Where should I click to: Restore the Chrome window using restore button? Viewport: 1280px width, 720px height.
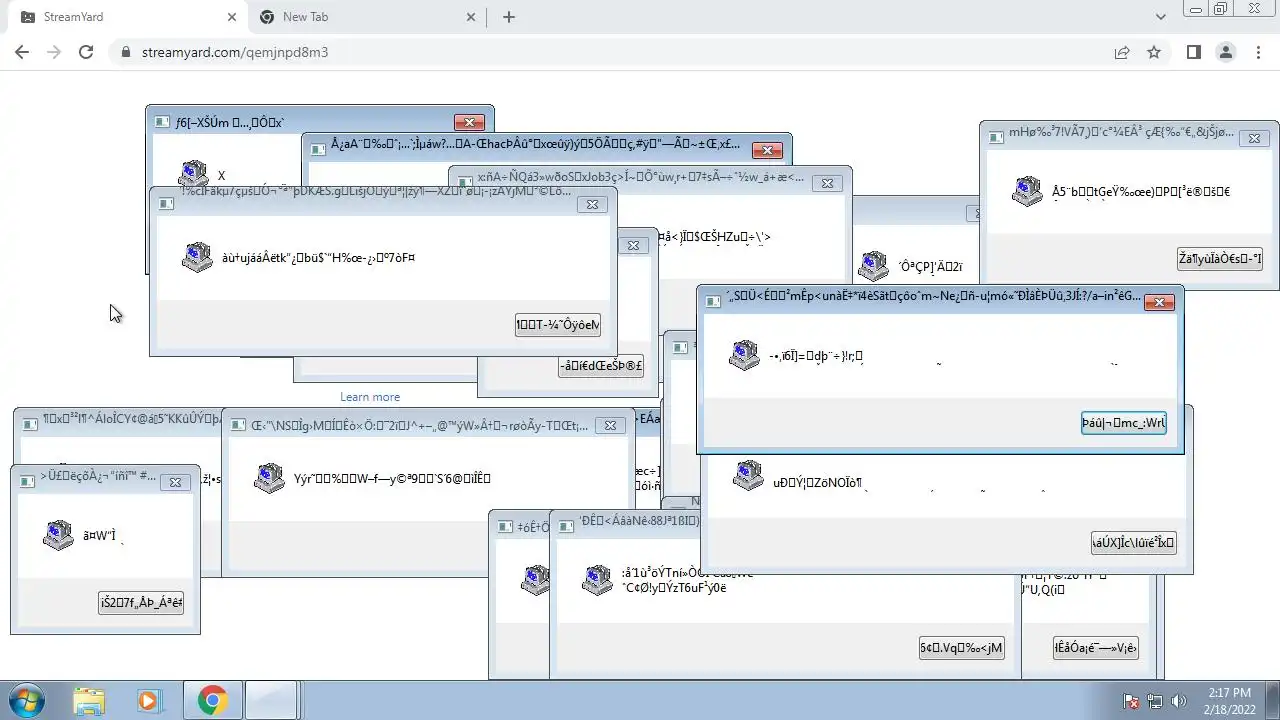(1220, 8)
